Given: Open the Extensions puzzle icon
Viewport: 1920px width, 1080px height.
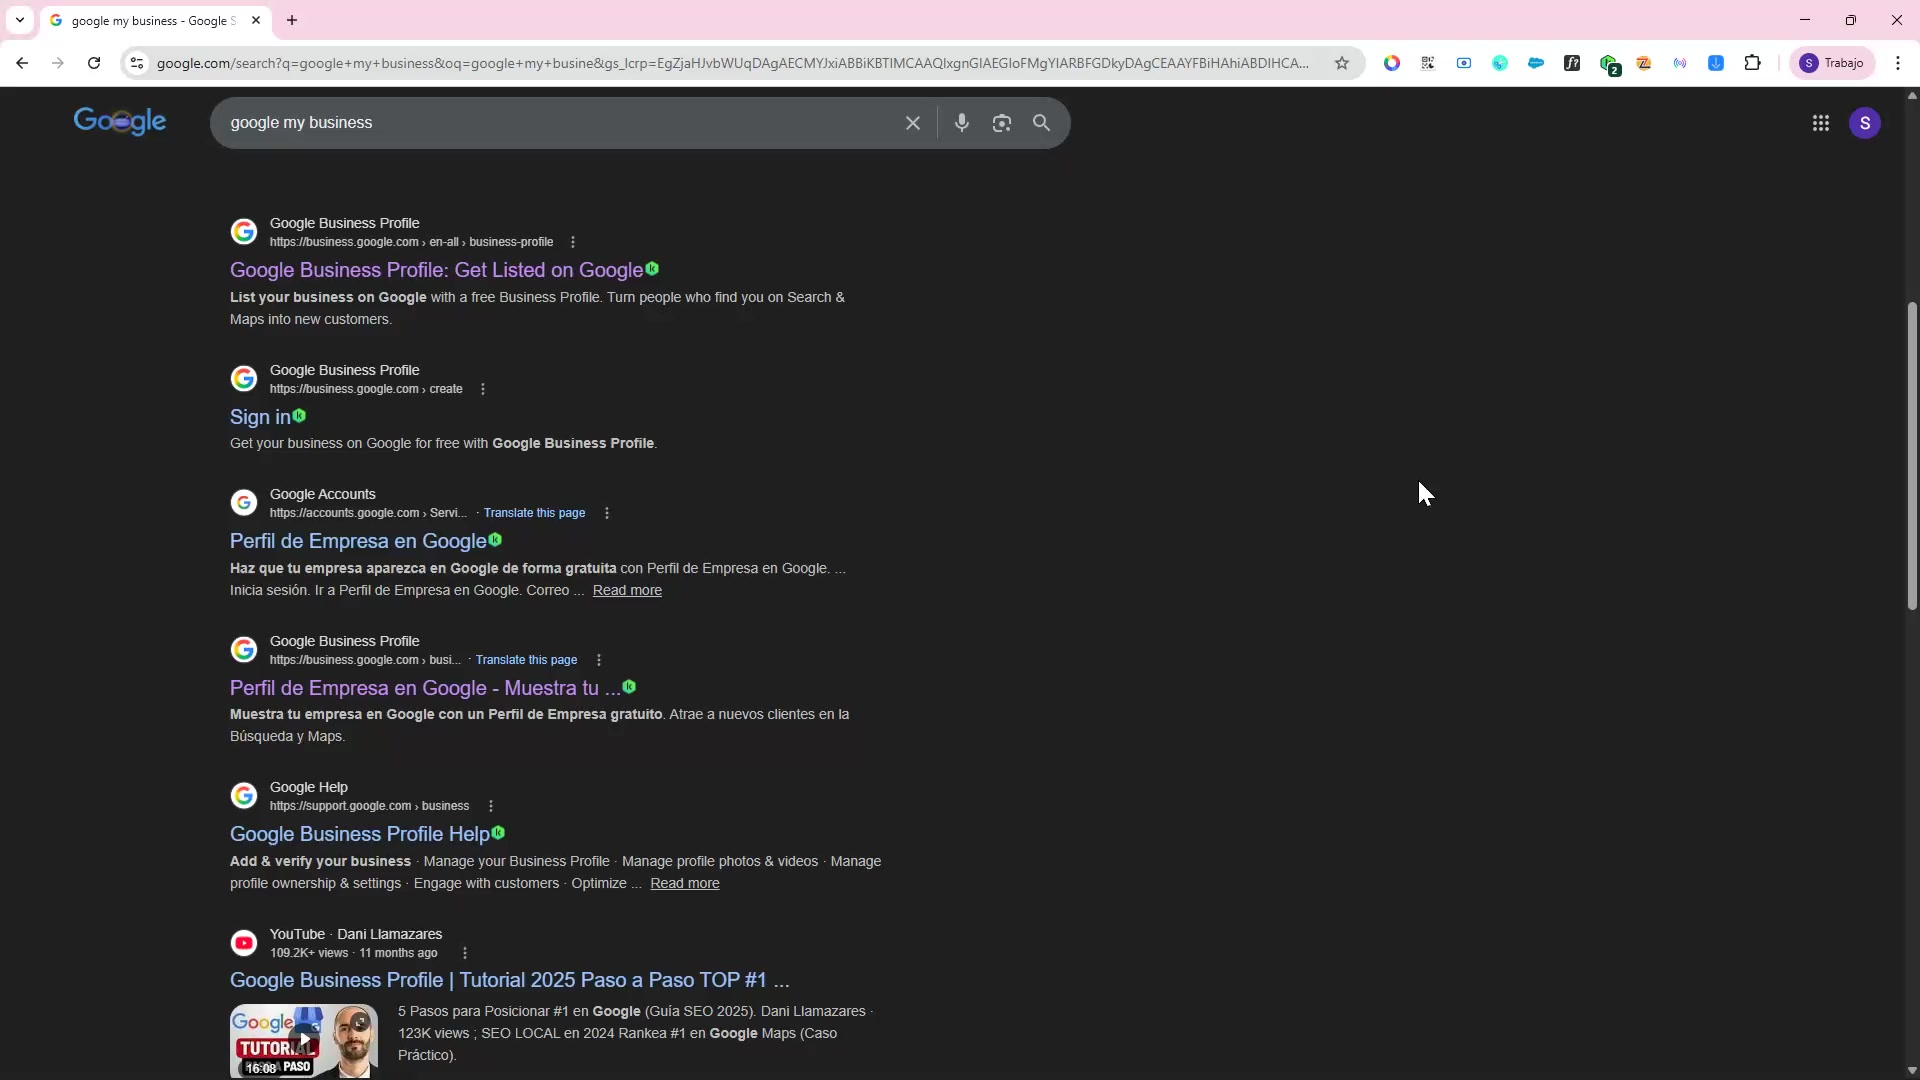Looking at the screenshot, I should click(1753, 63).
